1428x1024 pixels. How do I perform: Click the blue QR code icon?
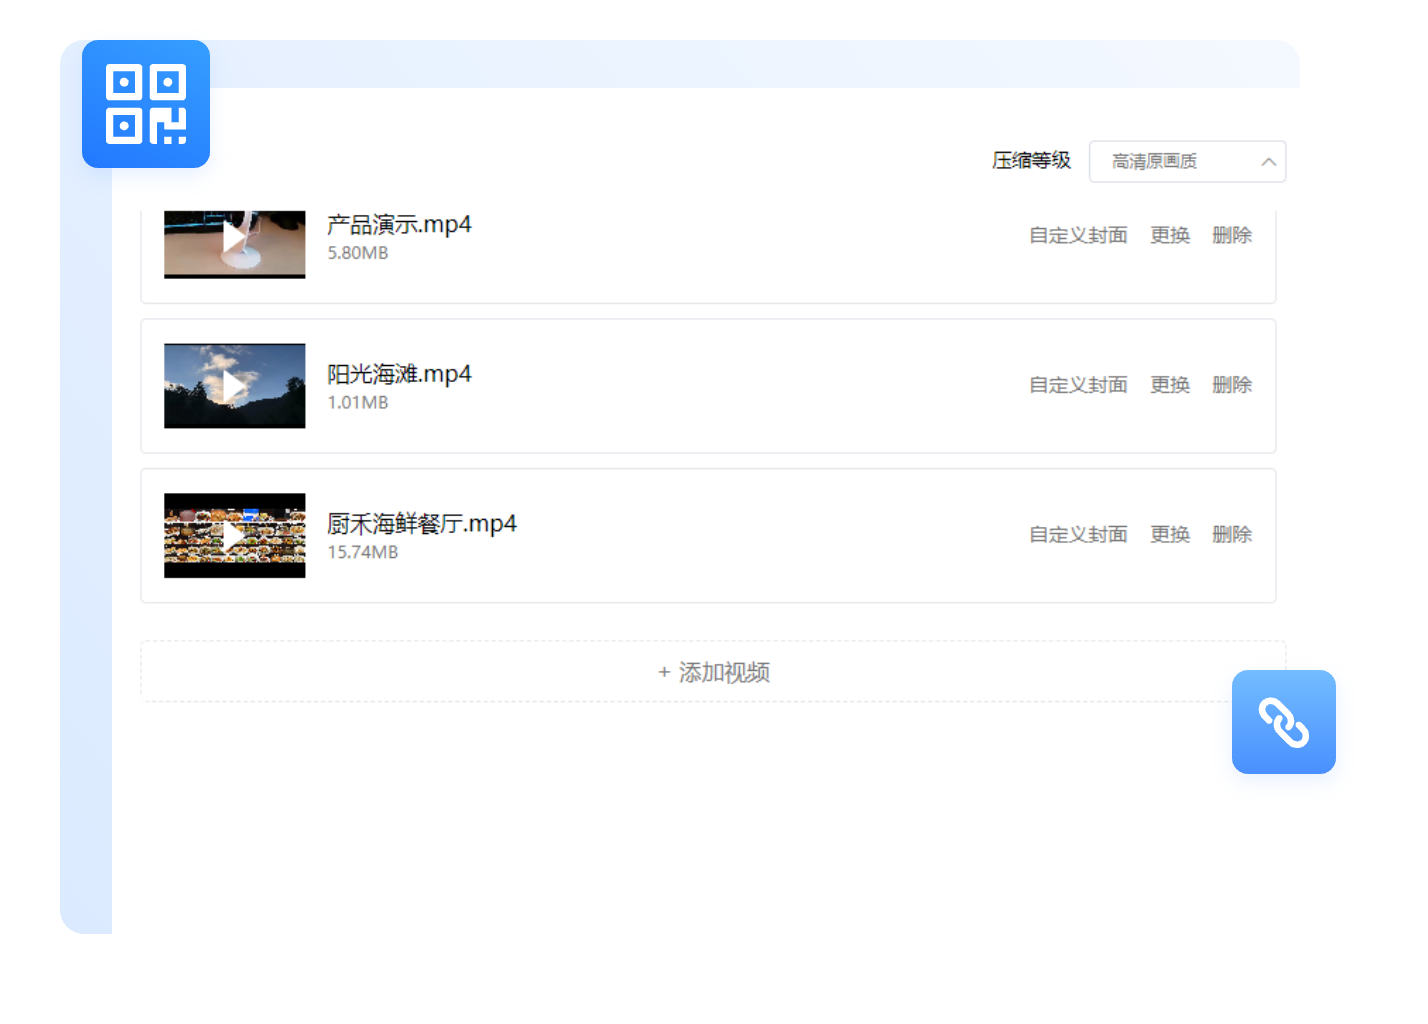[146, 104]
